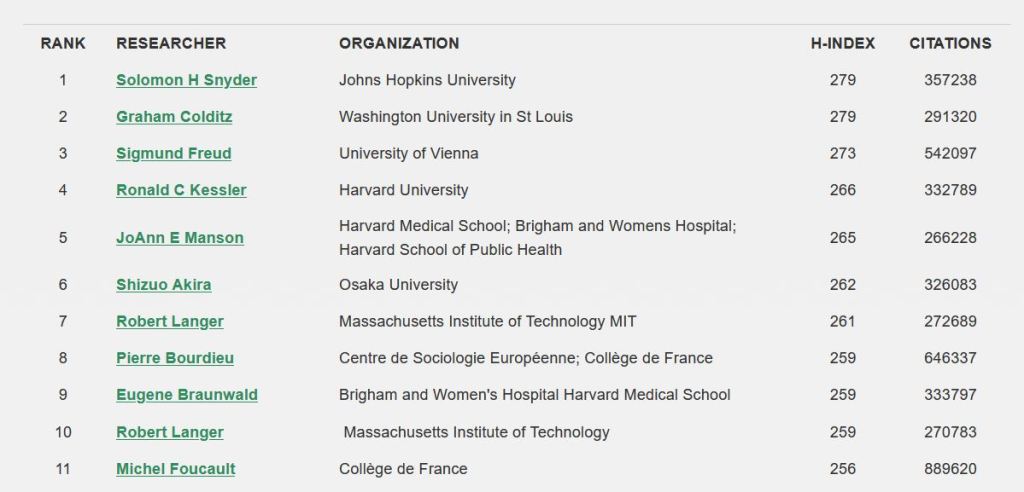Click the Graham Colditz link
The width and height of the screenshot is (1024, 492).
click(x=174, y=117)
